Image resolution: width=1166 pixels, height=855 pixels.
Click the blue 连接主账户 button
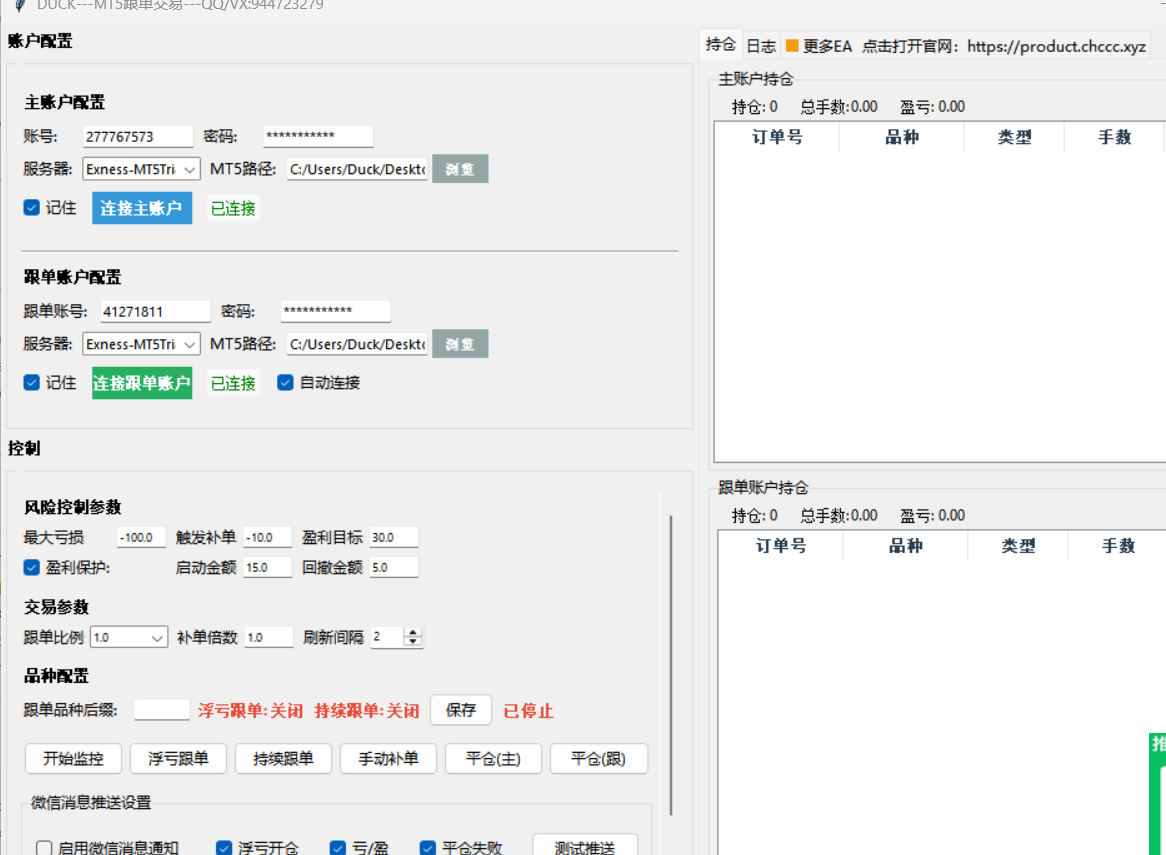pyautogui.click(x=141, y=208)
